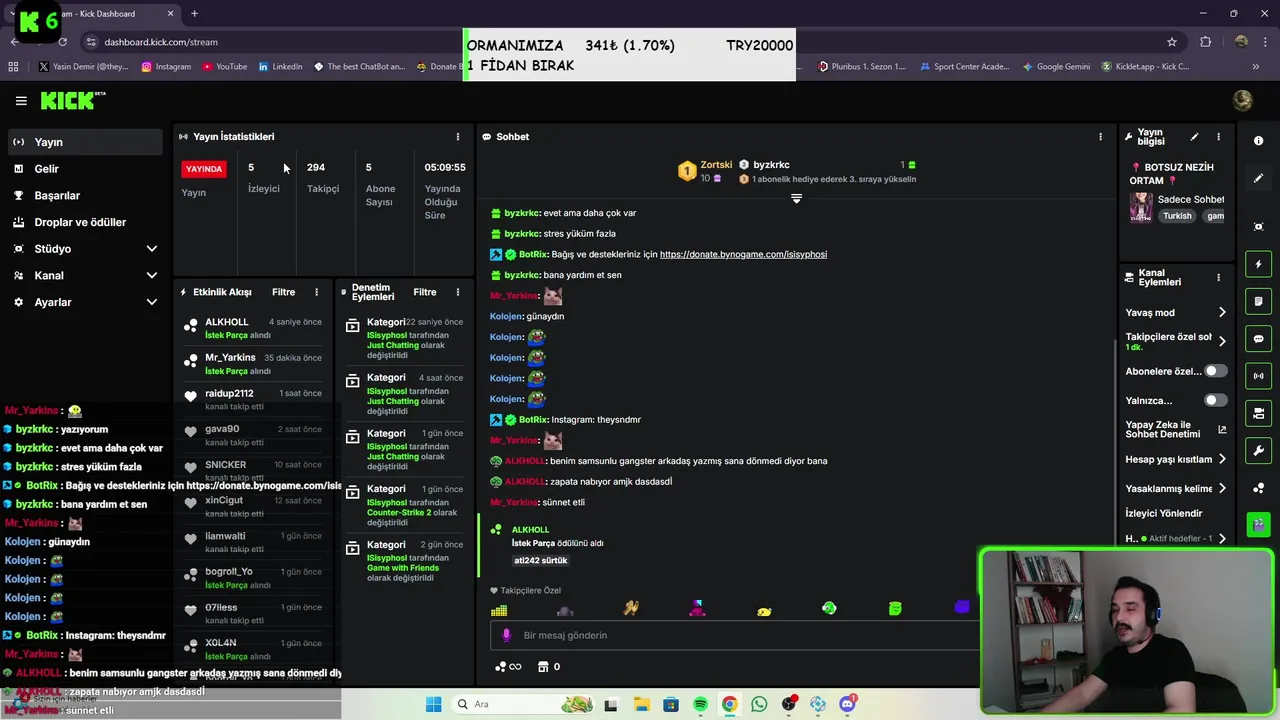Open Spotify from the Windows taskbar
The height and width of the screenshot is (720, 1280).
click(700, 704)
